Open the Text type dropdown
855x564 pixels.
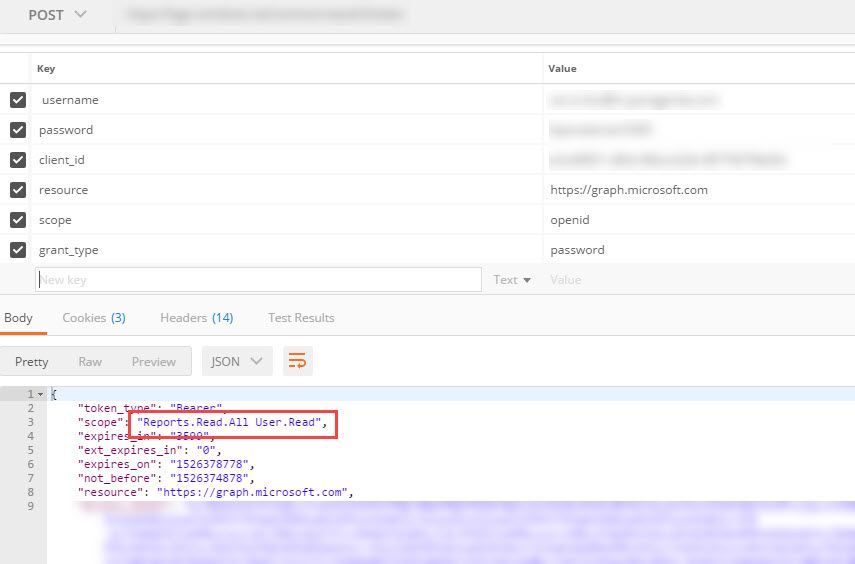pyautogui.click(x=512, y=280)
